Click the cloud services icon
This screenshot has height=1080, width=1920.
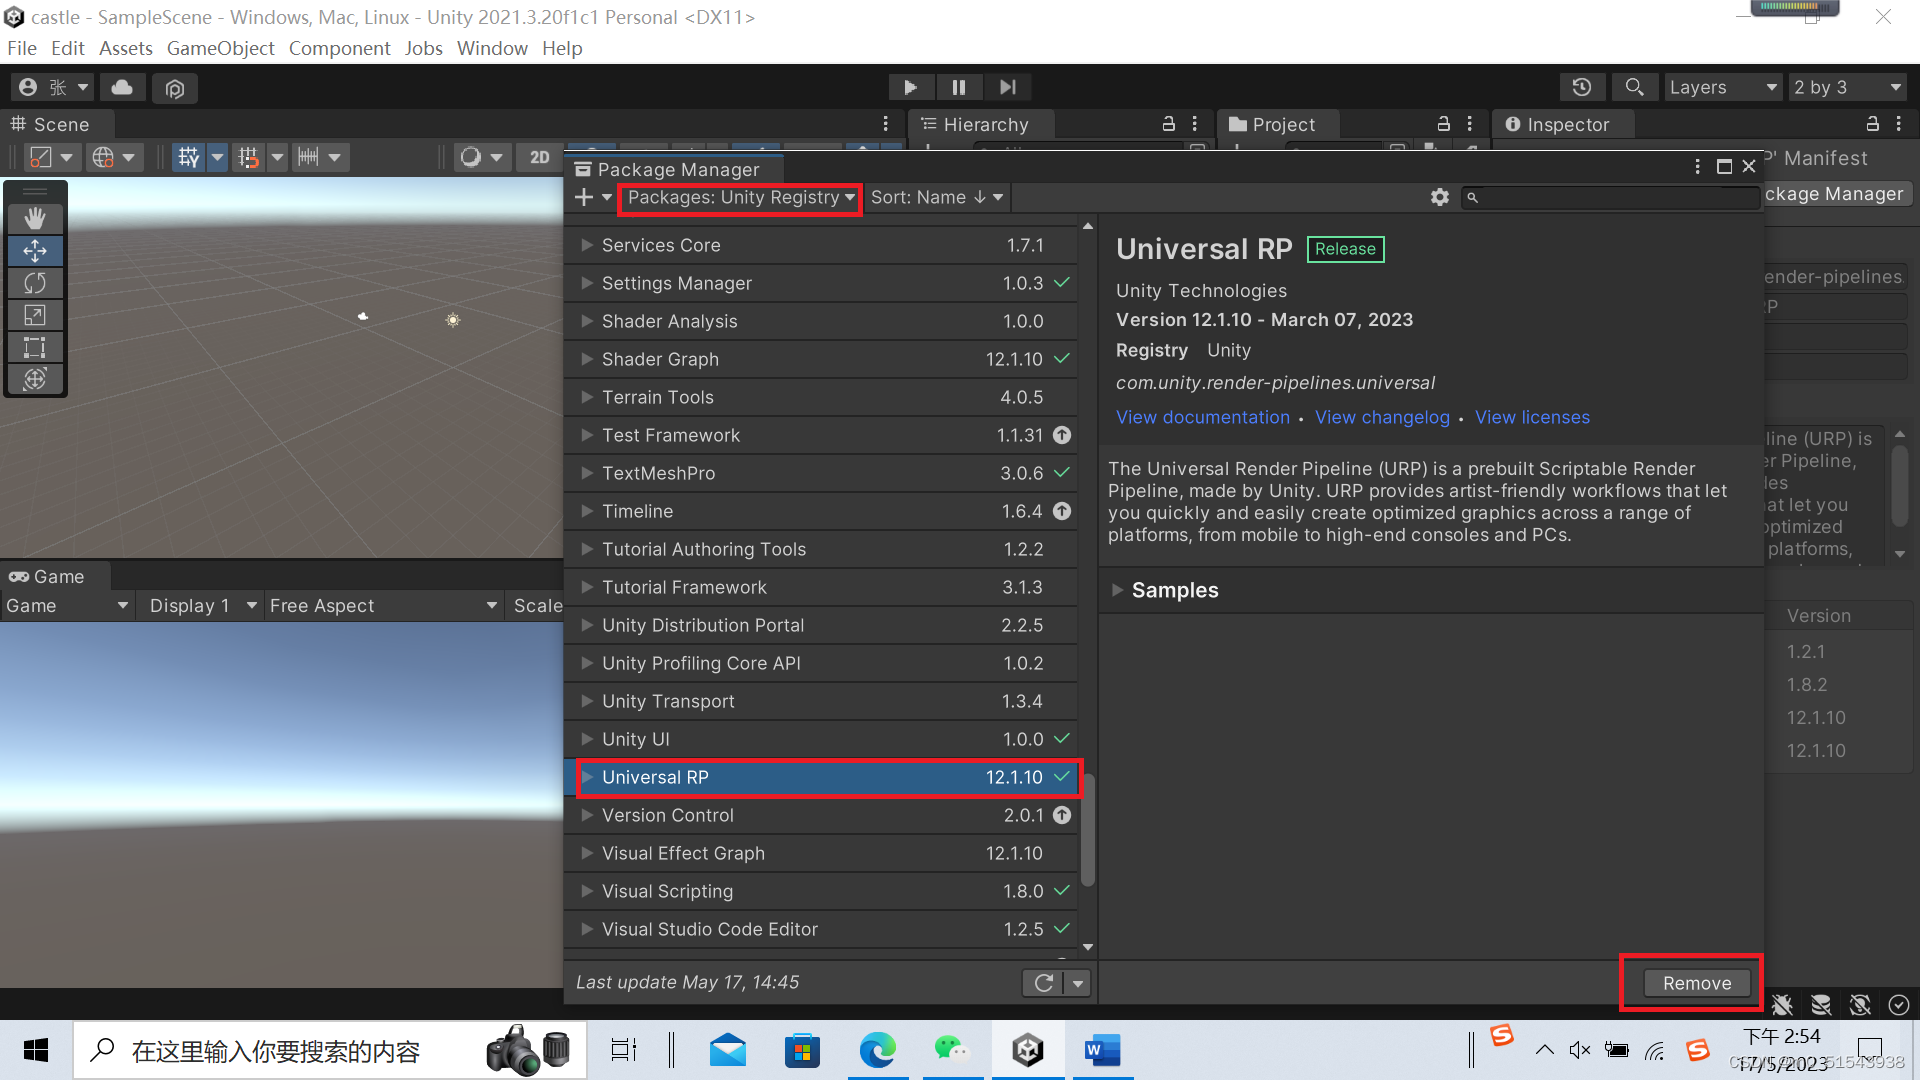[x=122, y=87]
